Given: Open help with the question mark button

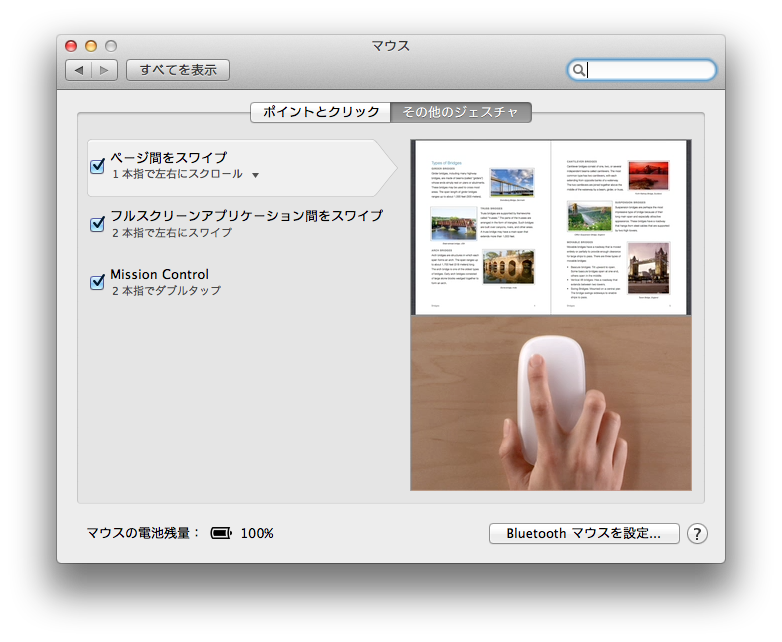Looking at the screenshot, I should 697,534.
